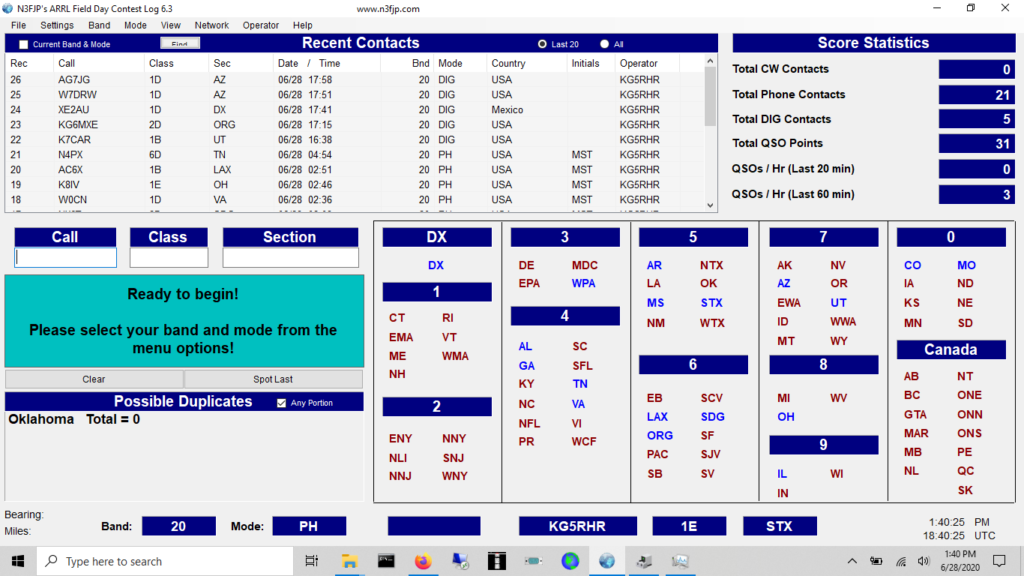Image resolution: width=1024 pixels, height=576 pixels.
Task: Click the Clear button
Action: [x=94, y=379]
